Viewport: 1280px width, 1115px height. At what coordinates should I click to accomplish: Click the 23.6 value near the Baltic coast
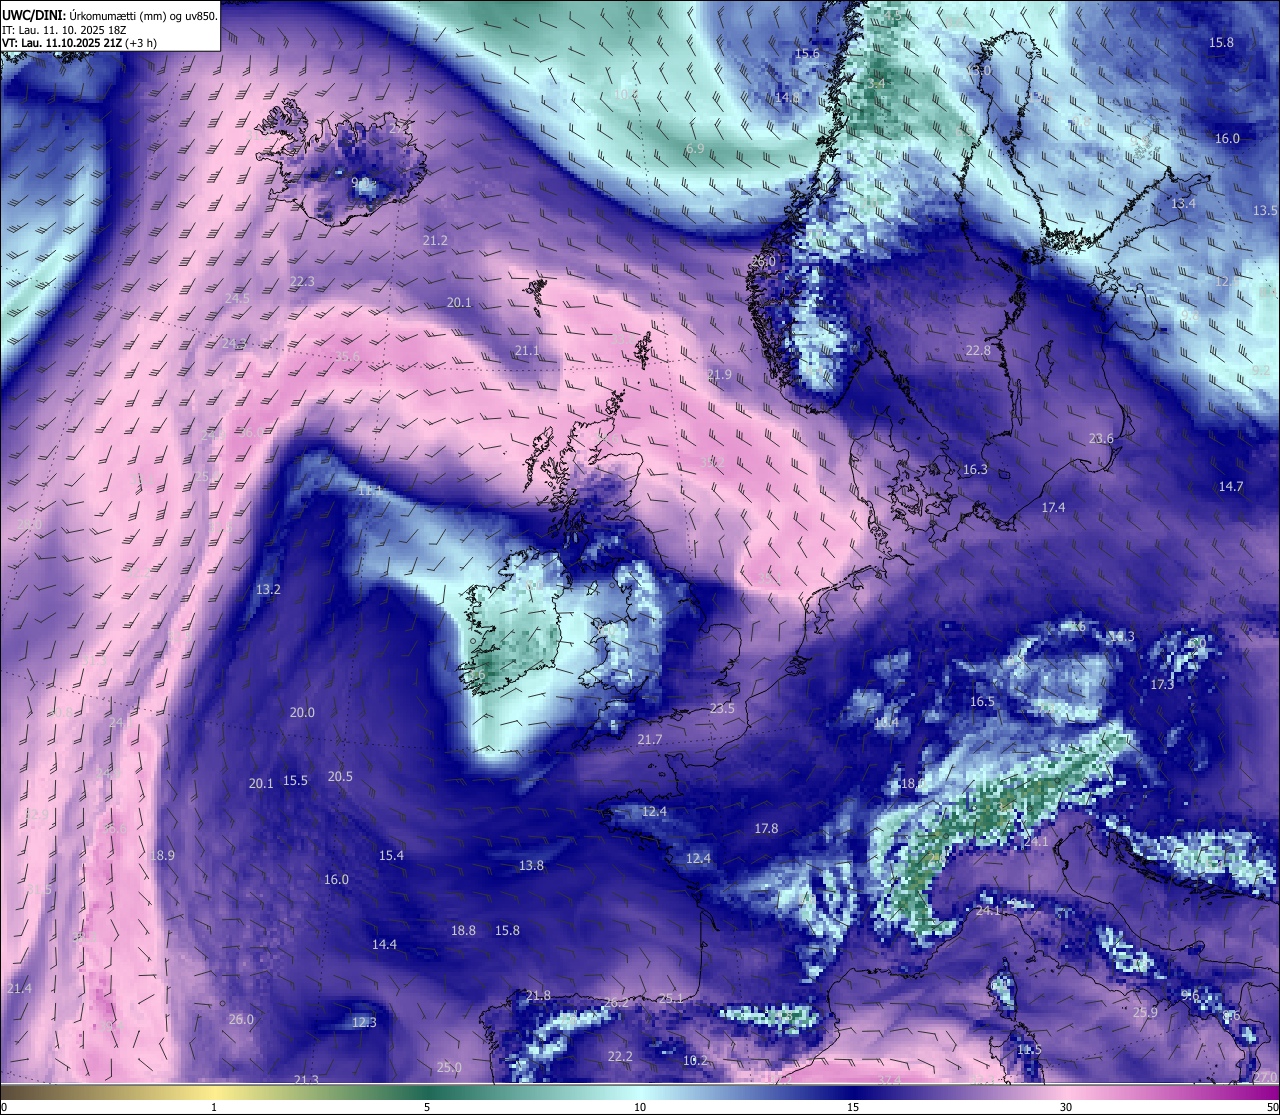point(1101,439)
